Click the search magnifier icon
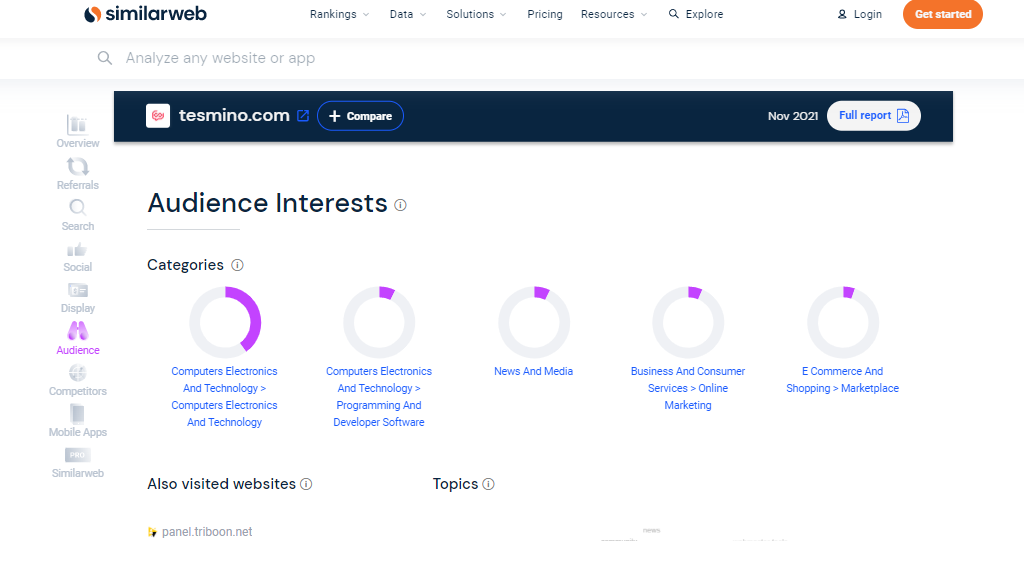Image resolution: width=1024 pixels, height=576 pixels. coord(104,58)
